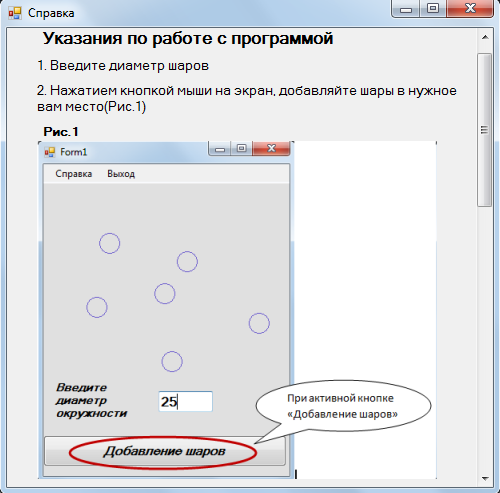Click the scrollbar down arrow
Viewport: 500px width, 493px height.
485,478
